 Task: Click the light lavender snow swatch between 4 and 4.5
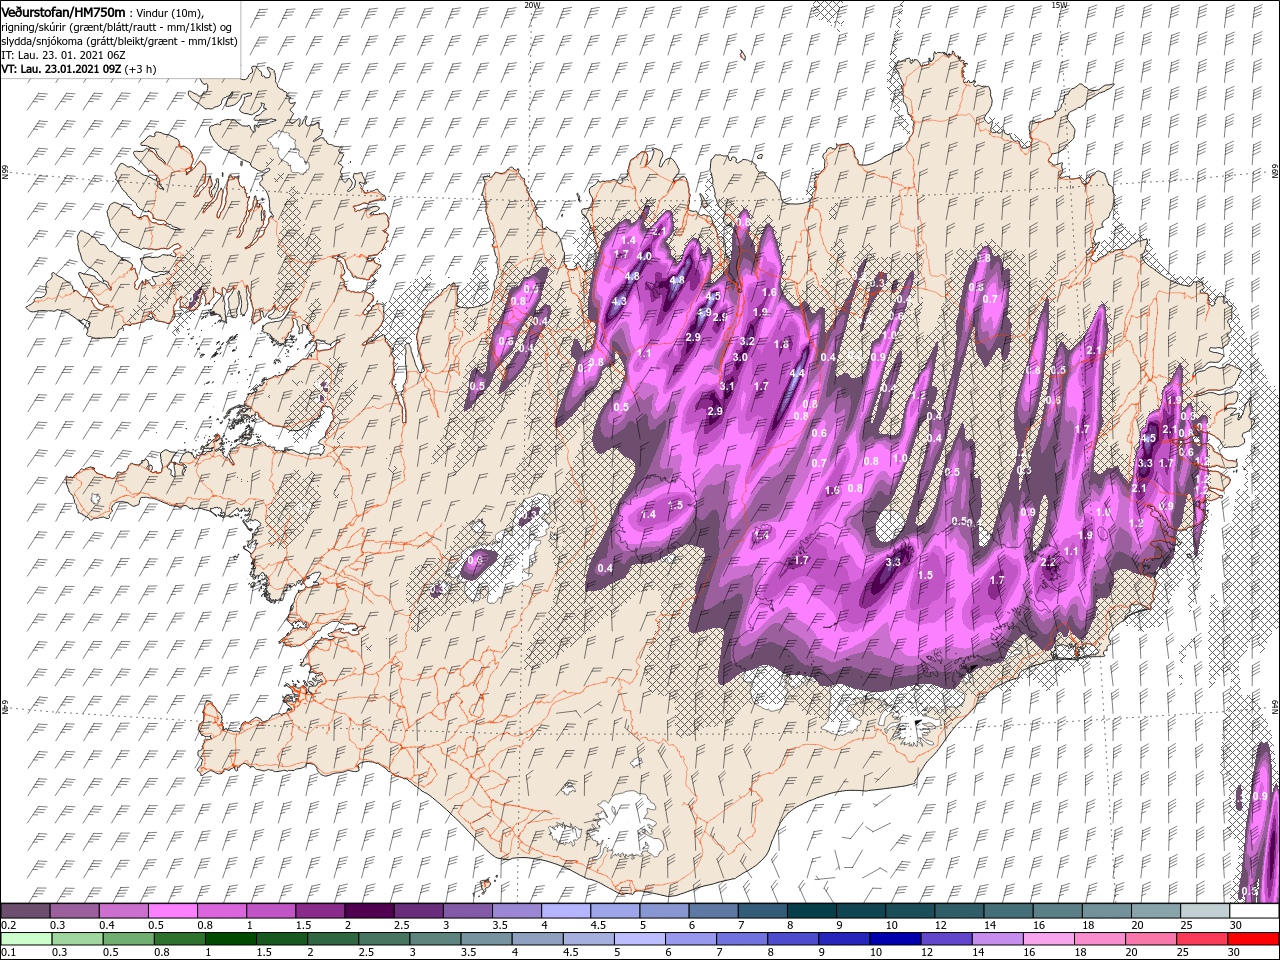tap(566, 911)
